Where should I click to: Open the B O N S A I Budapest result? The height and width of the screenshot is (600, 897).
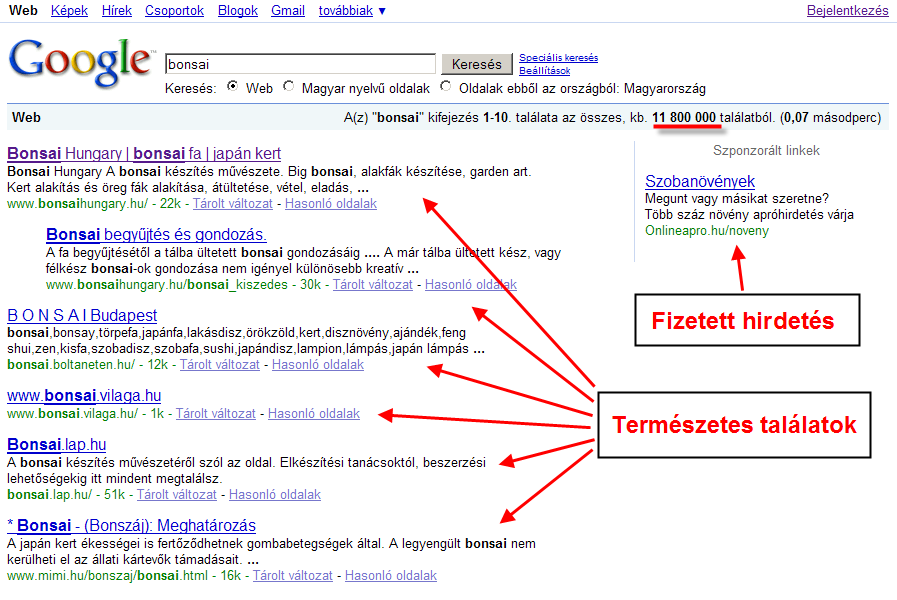click(x=82, y=315)
